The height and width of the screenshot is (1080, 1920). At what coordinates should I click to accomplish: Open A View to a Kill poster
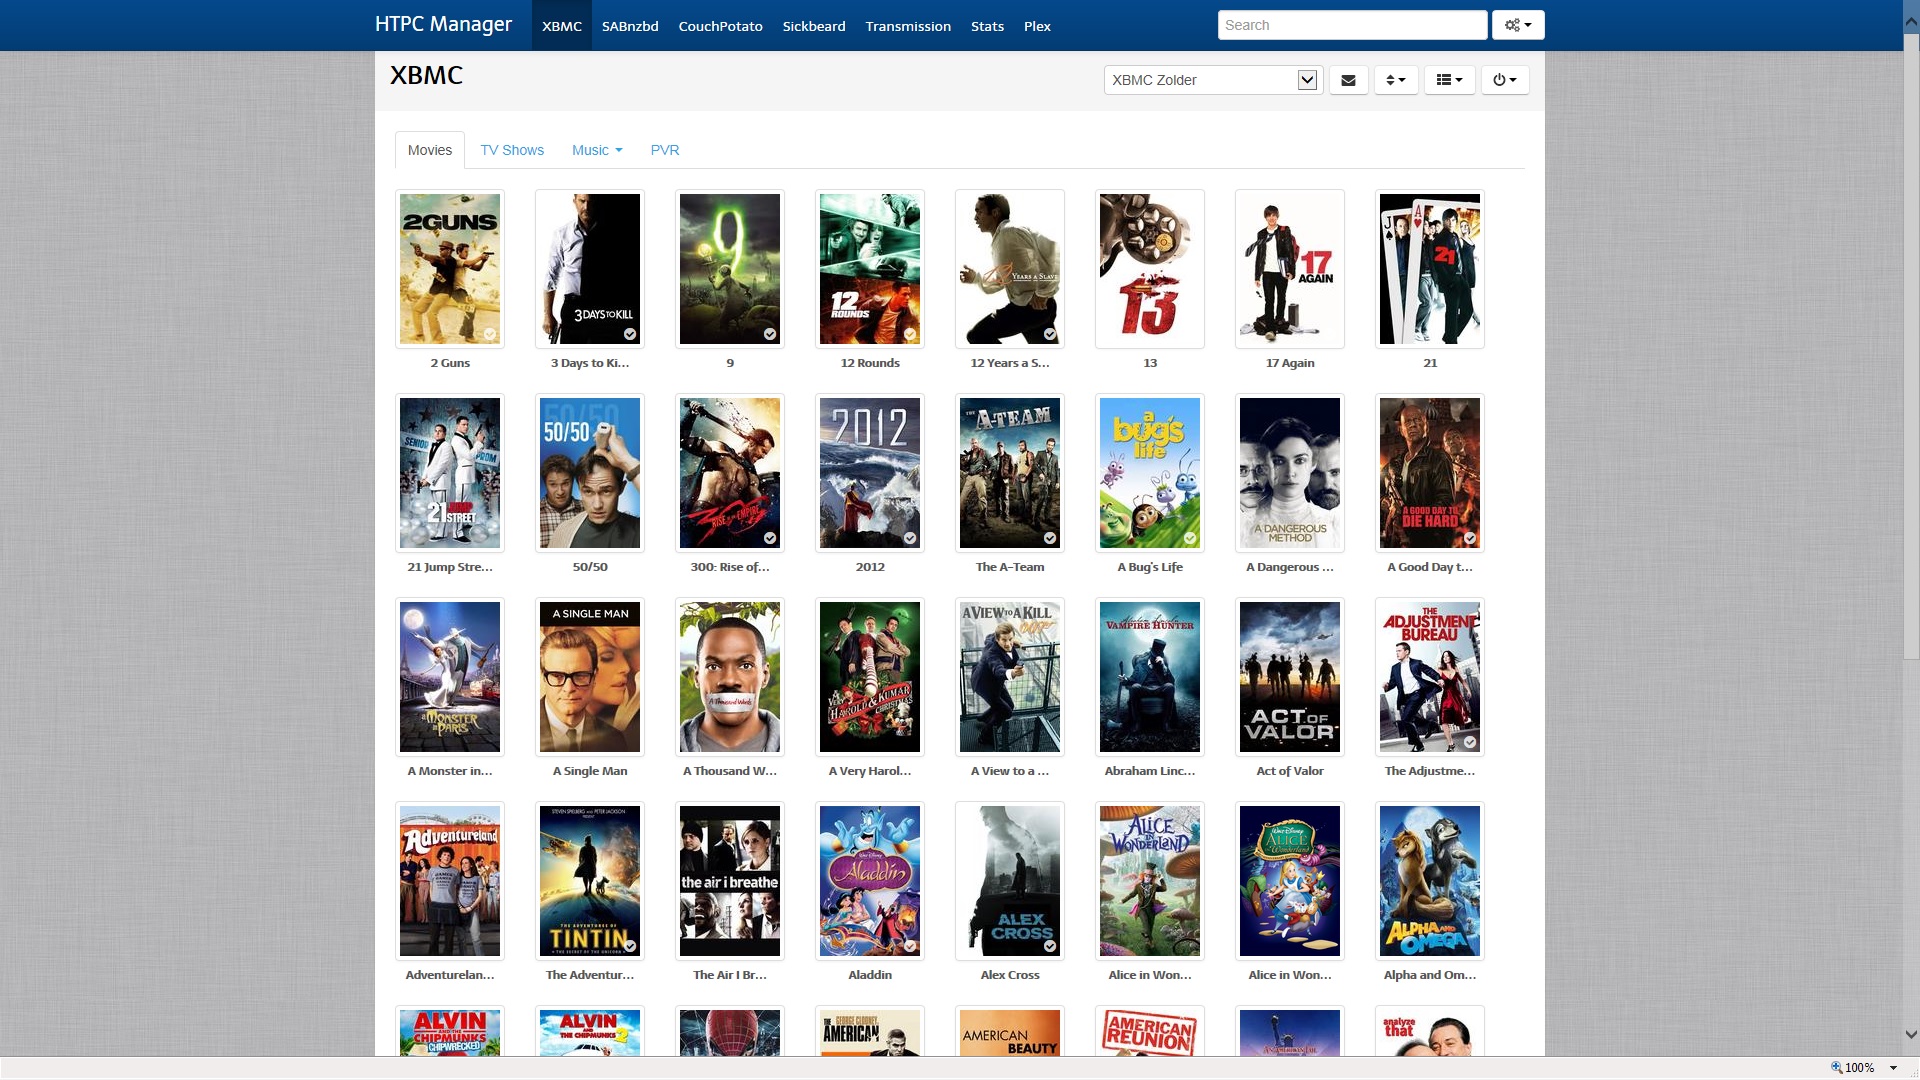[x=1010, y=677]
